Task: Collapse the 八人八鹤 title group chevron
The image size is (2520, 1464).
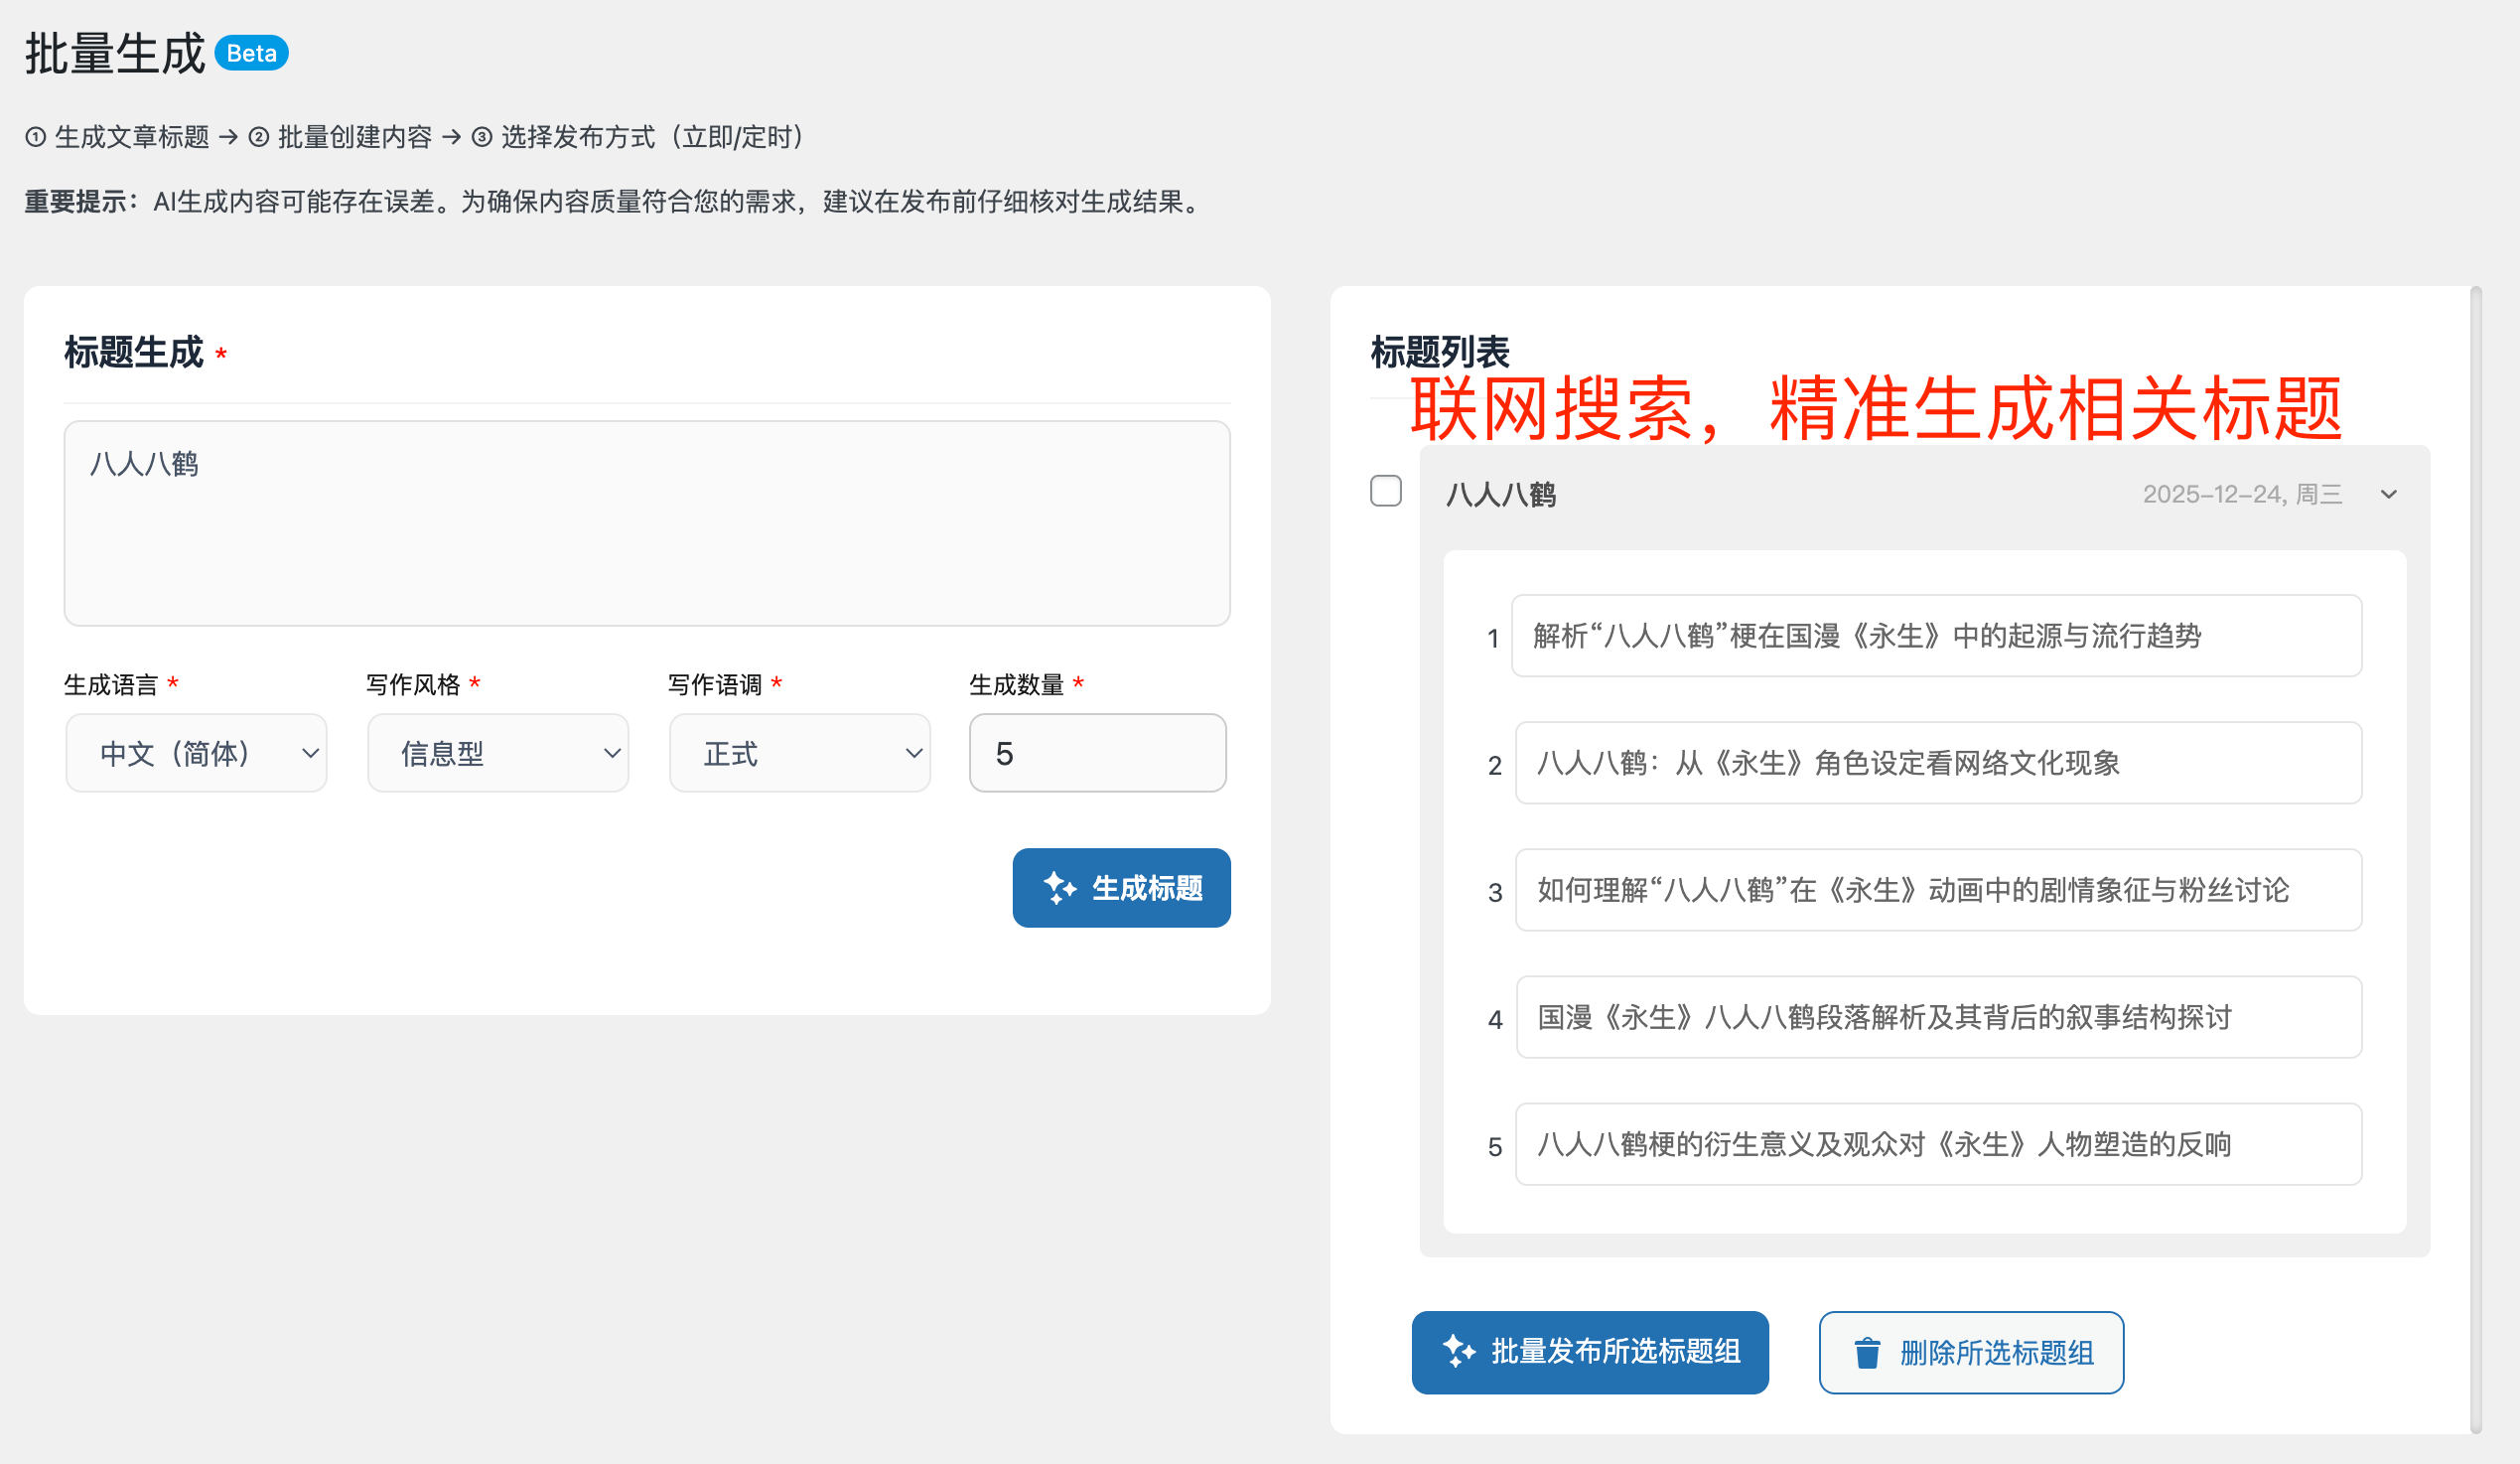Action: pyautogui.click(x=2389, y=493)
